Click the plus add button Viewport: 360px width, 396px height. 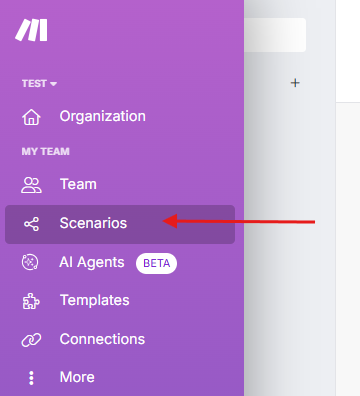pos(295,83)
